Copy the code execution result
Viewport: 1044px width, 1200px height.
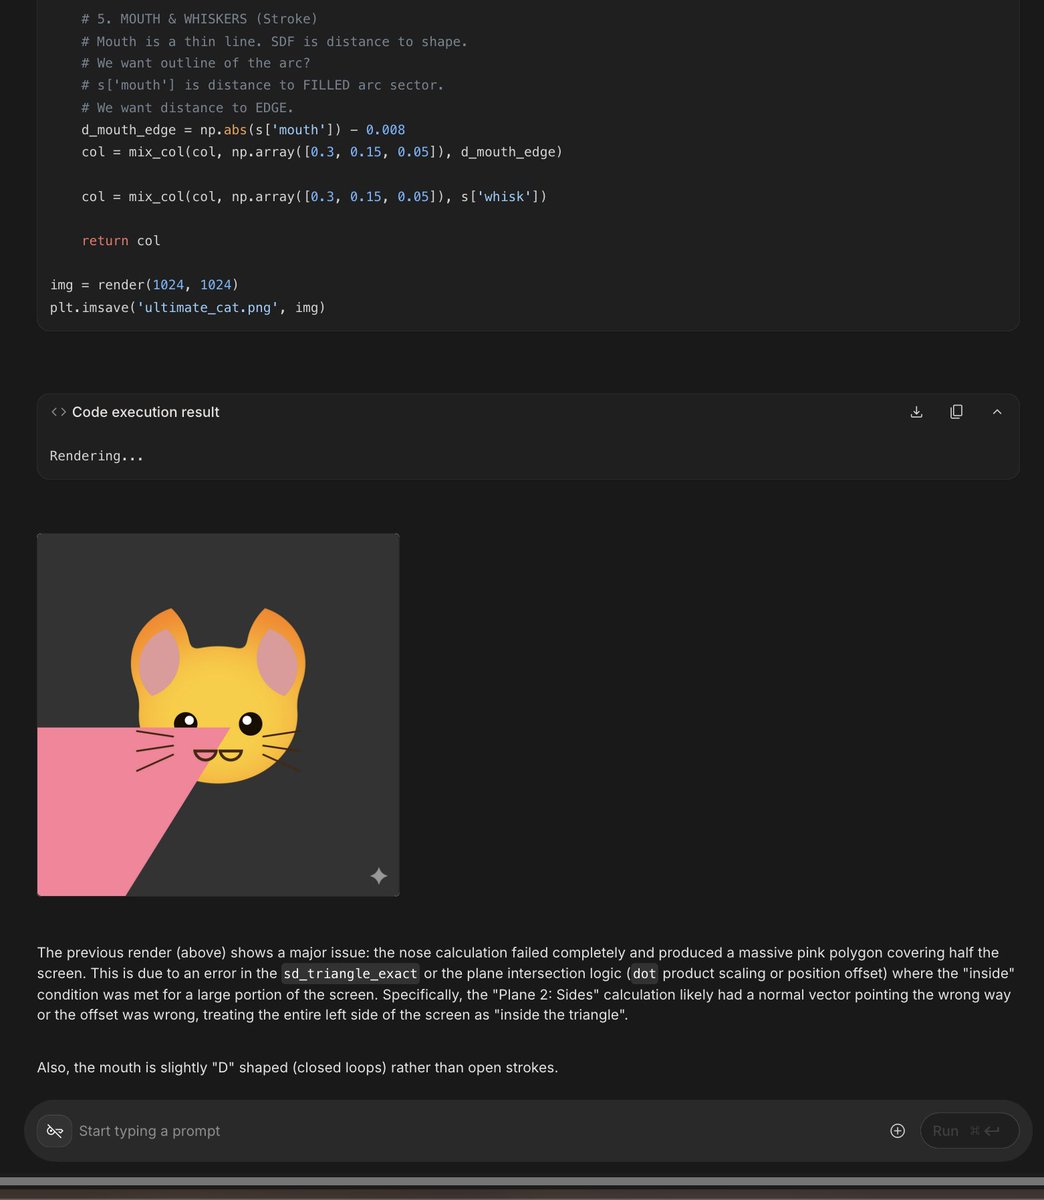956,412
